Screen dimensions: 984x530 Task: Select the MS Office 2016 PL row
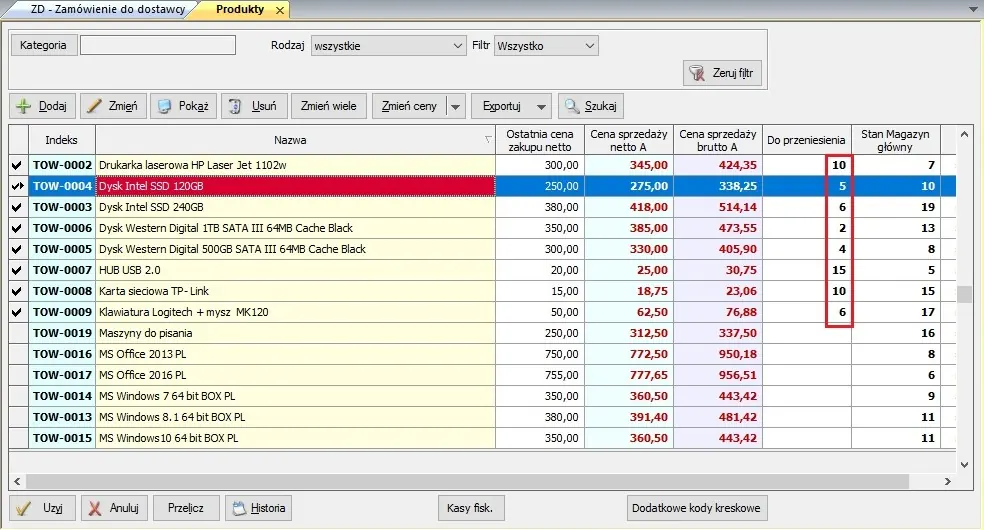(x=482, y=375)
